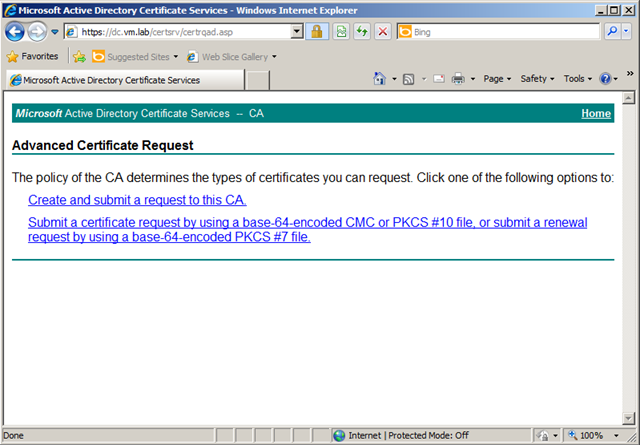Click the Read Mail envelope icon
The height and width of the screenshot is (445, 640).
(x=439, y=79)
